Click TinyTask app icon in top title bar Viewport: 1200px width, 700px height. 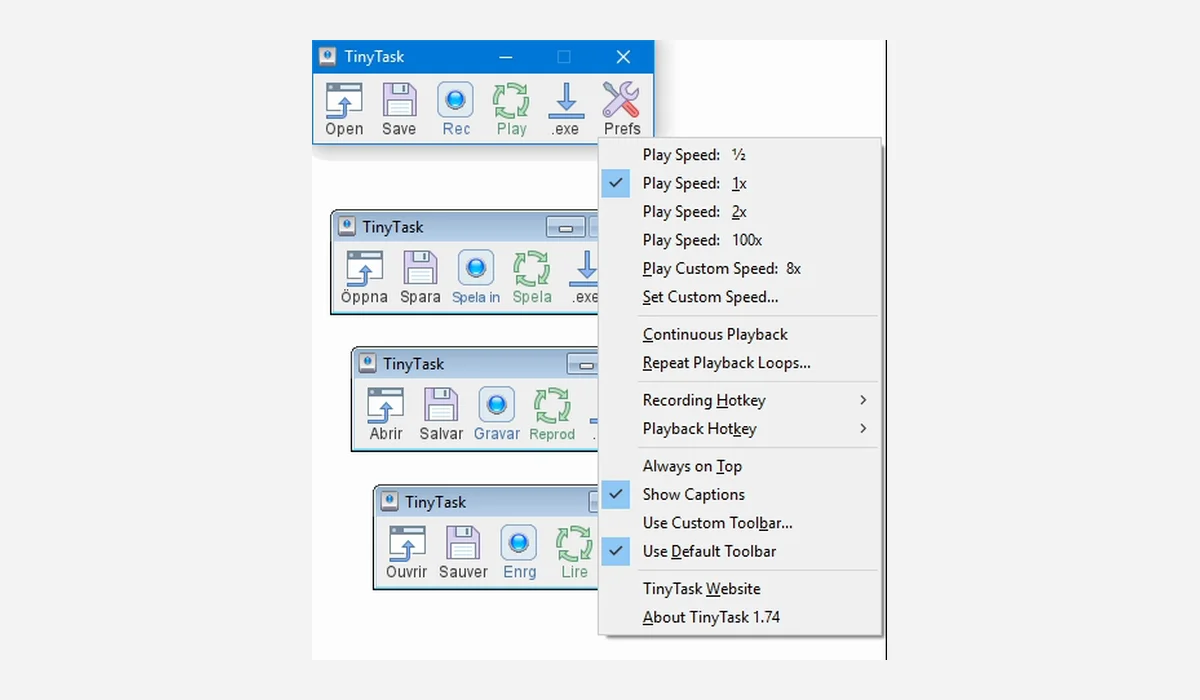[x=327, y=57]
